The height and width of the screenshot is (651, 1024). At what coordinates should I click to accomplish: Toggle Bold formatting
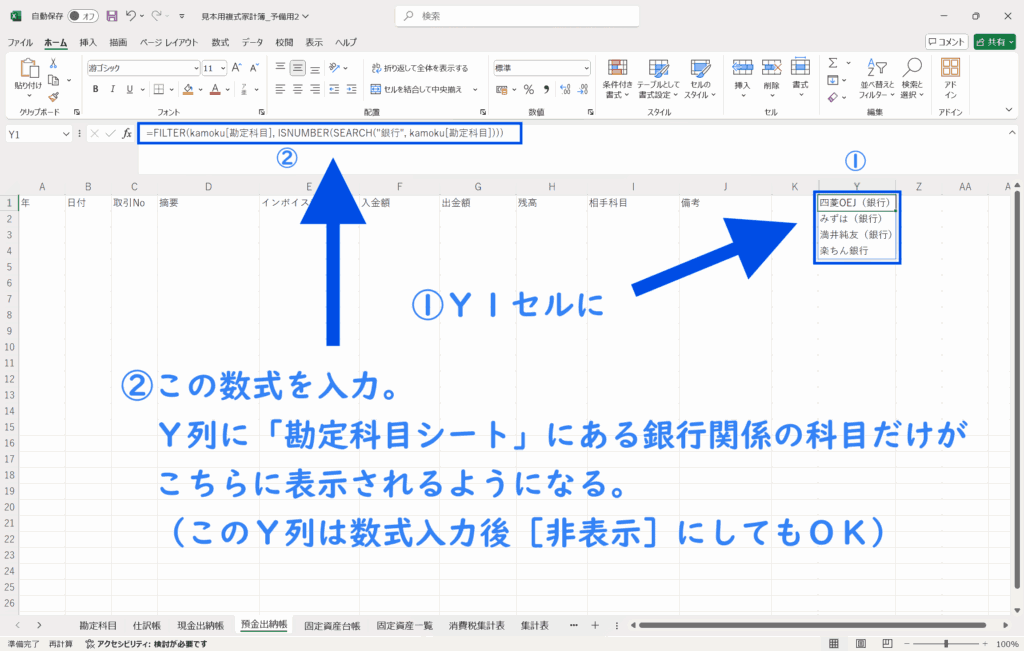[x=95, y=89]
